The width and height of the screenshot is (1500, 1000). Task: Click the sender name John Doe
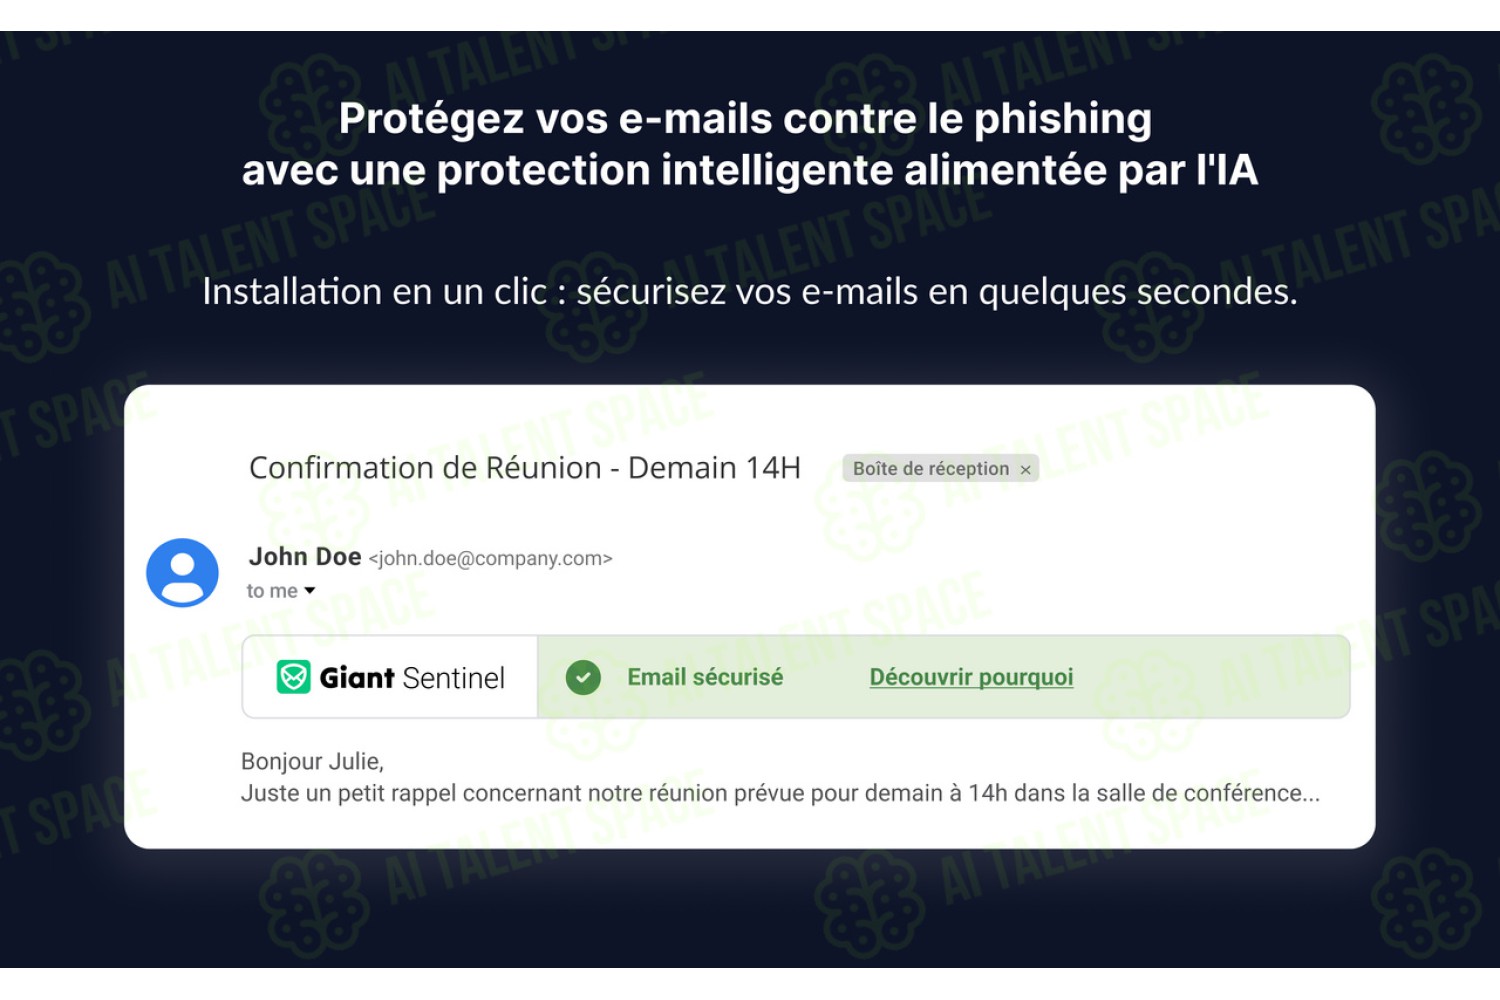305,557
